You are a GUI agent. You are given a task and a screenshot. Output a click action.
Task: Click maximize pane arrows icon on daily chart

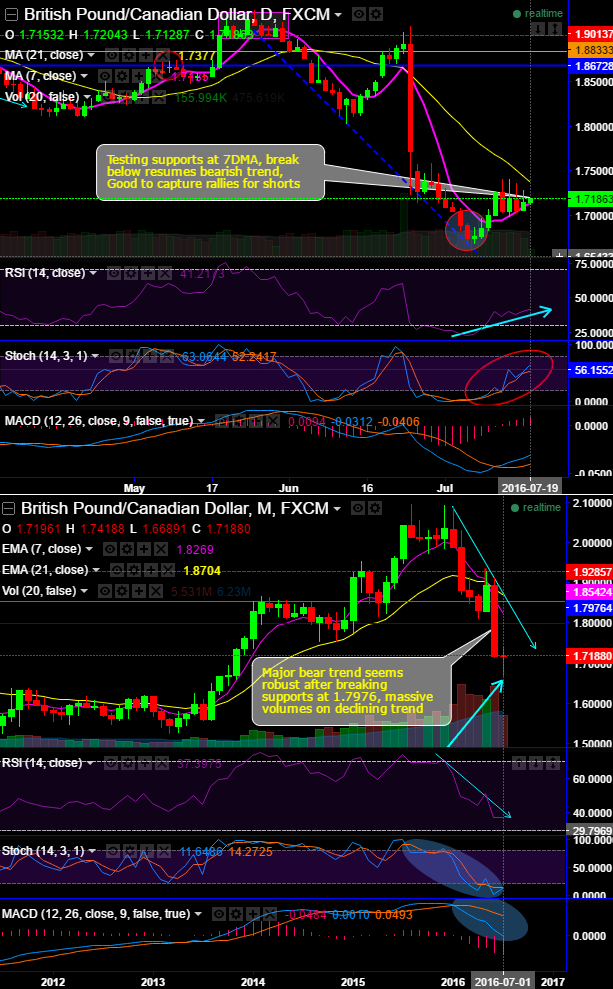(555, 28)
